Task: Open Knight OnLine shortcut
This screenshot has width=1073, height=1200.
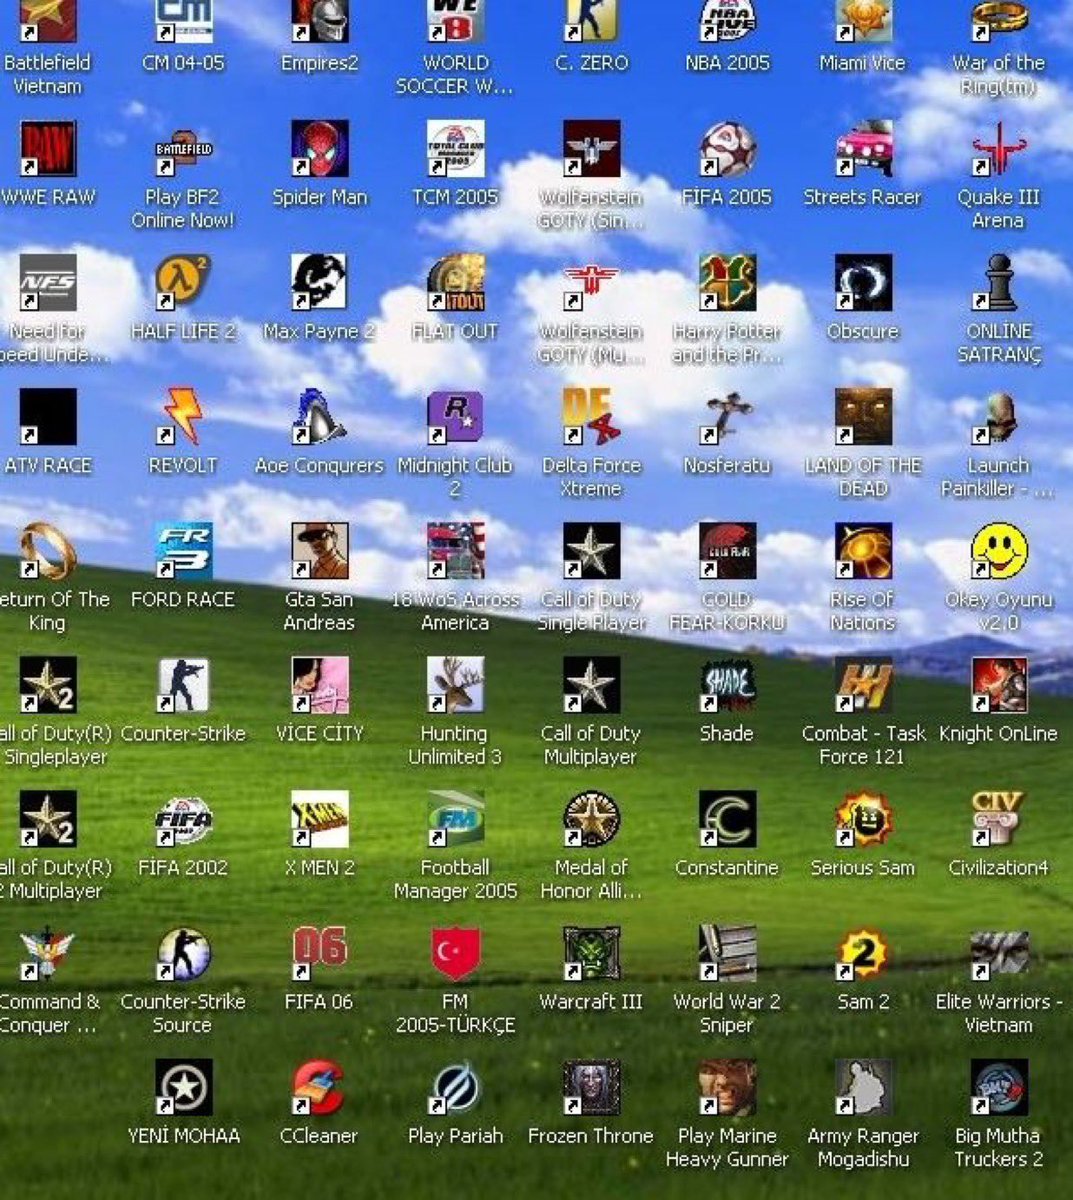Action: pyautogui.click(x=999, y=685)
